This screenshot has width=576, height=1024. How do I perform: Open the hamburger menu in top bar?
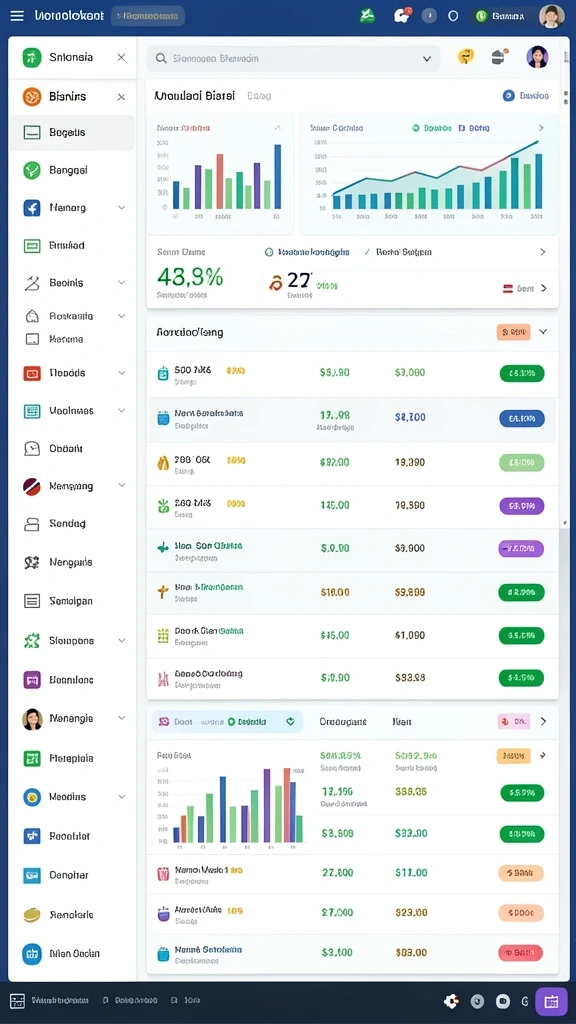(17, 16)
